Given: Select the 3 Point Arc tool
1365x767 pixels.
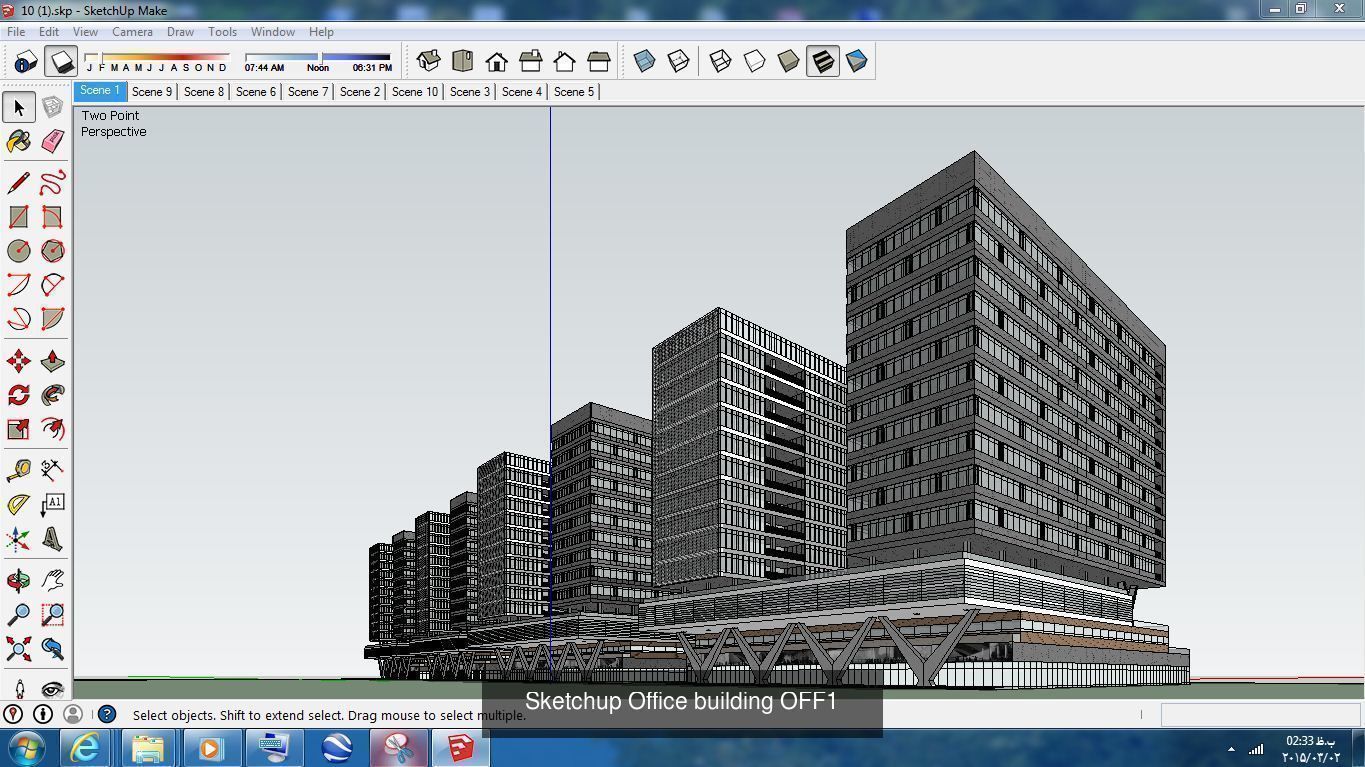Looking at the screenshot, I should [18, 319].
